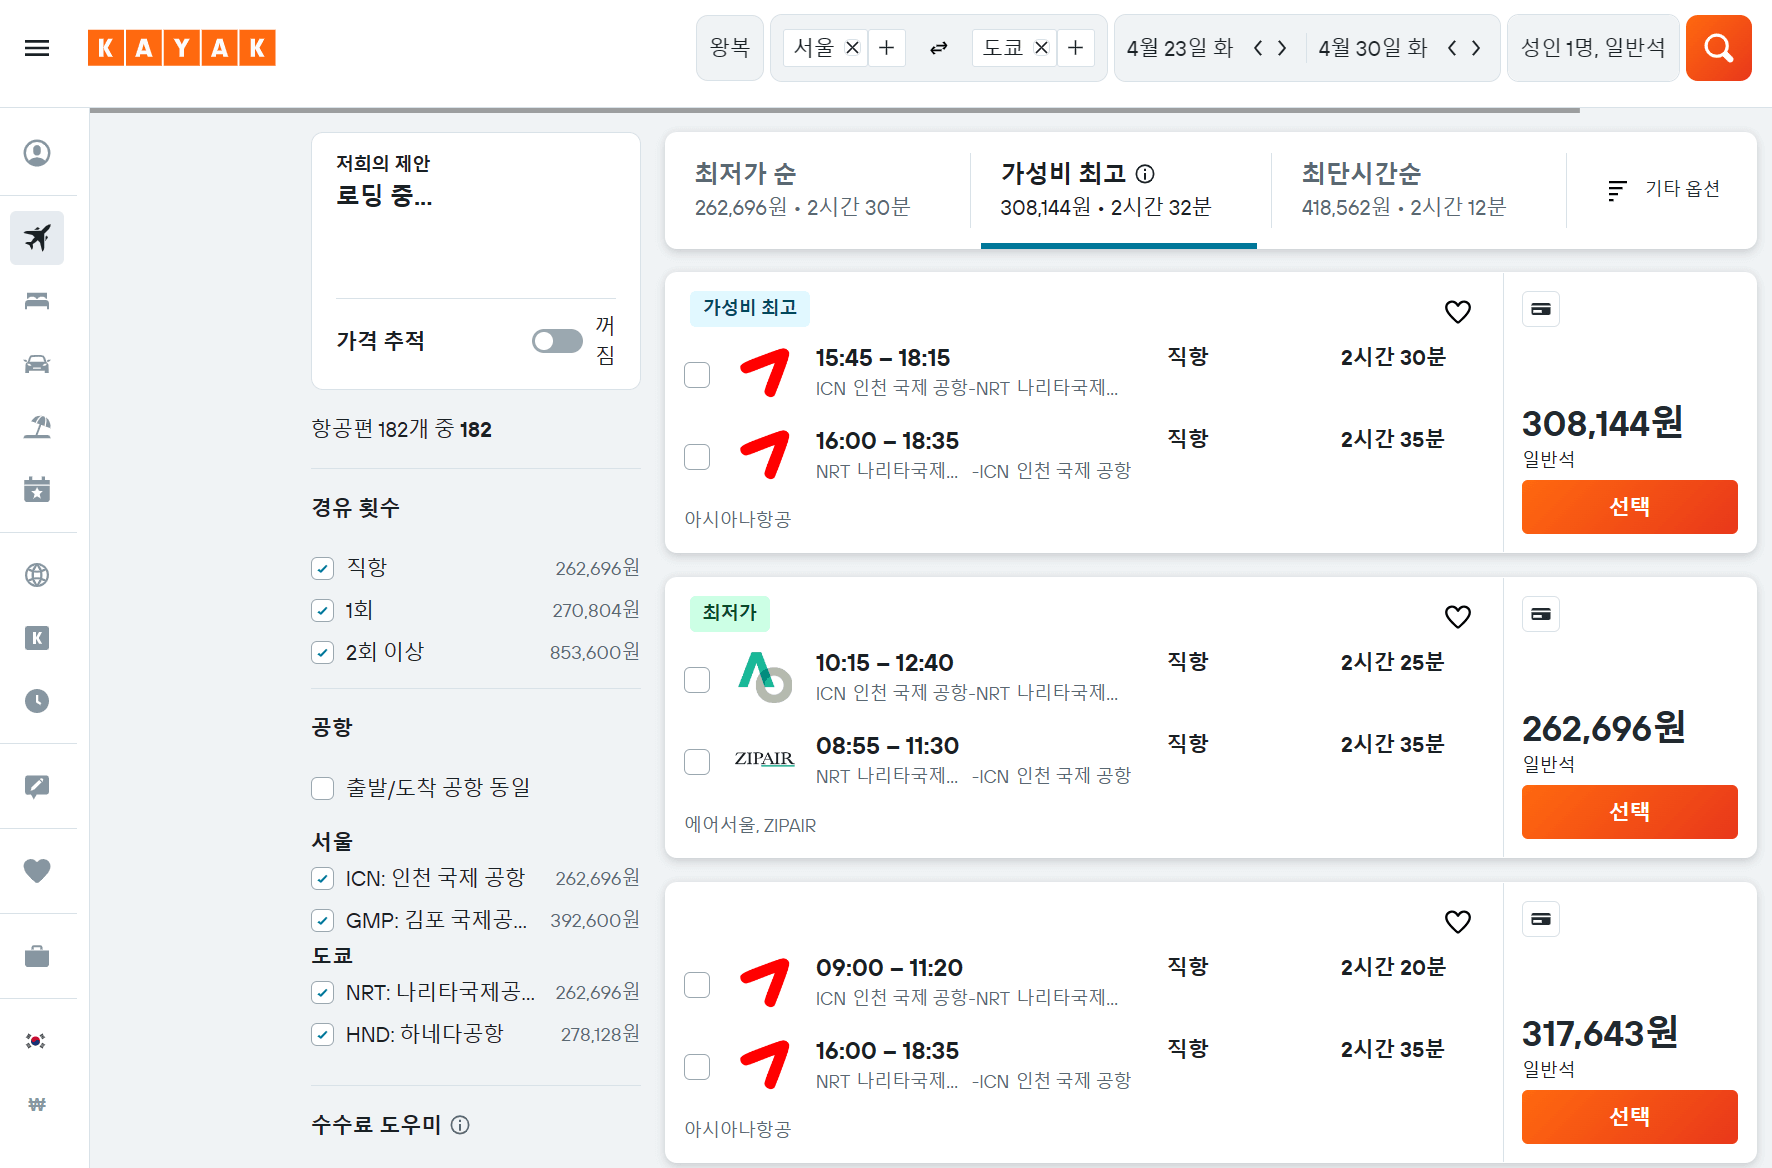Remove 서울 from origin field
Viewport: 1772px width, 1168px height.
click(852, 48)
